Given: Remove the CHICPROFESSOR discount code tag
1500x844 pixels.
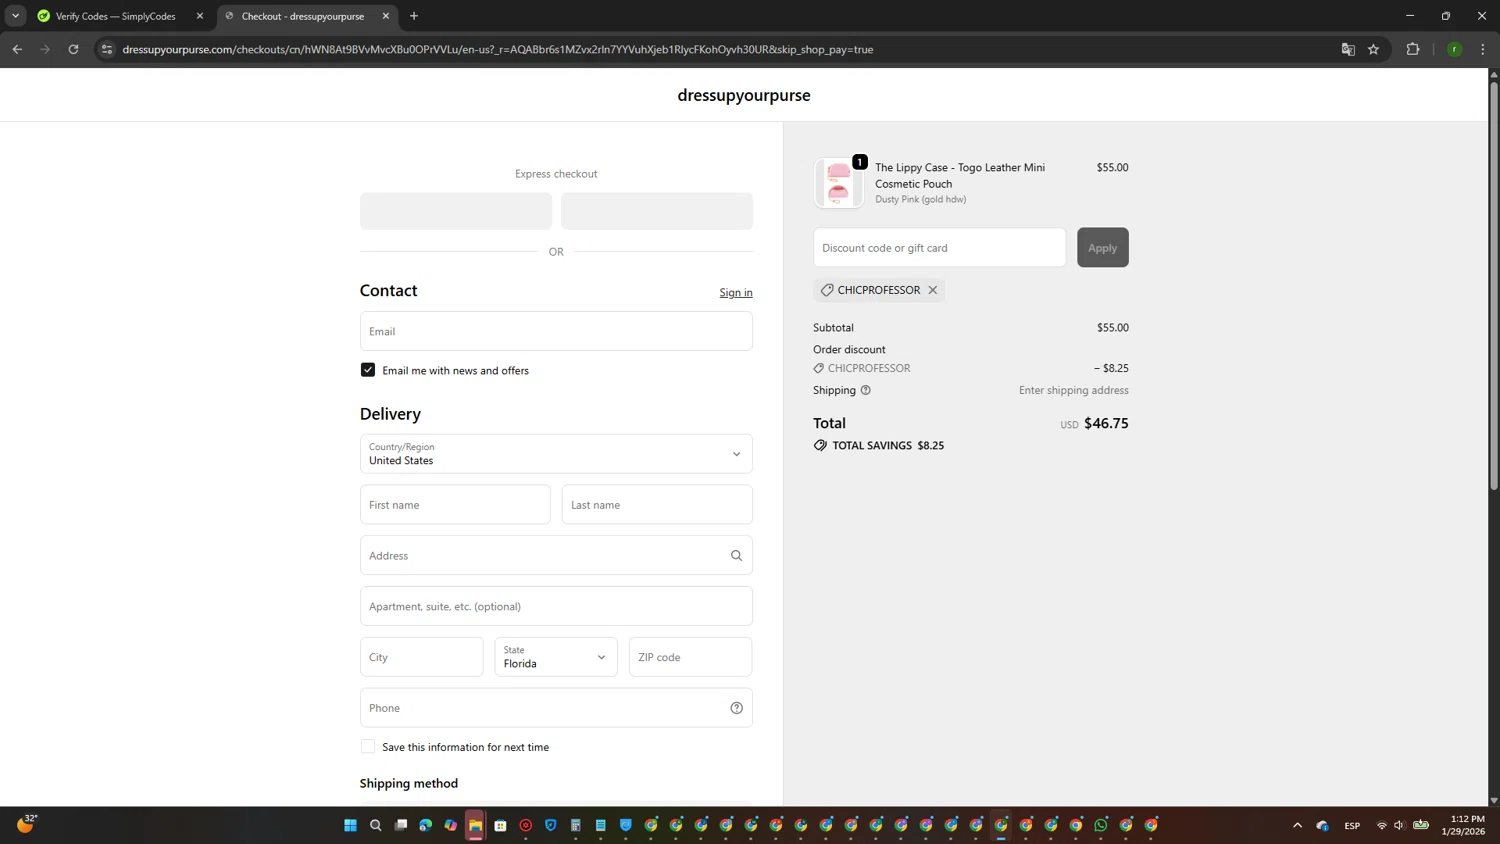Looking at the screenshot, I should [x=933, y=290].
